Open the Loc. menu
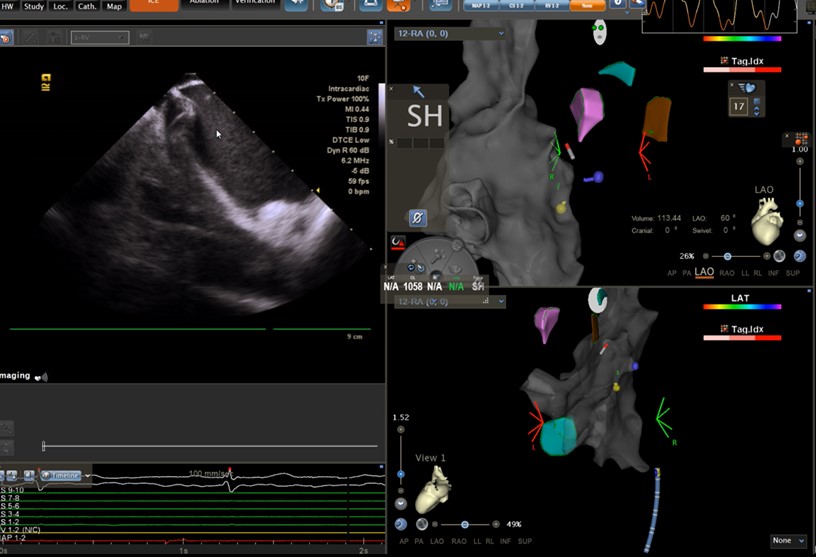 60,6
